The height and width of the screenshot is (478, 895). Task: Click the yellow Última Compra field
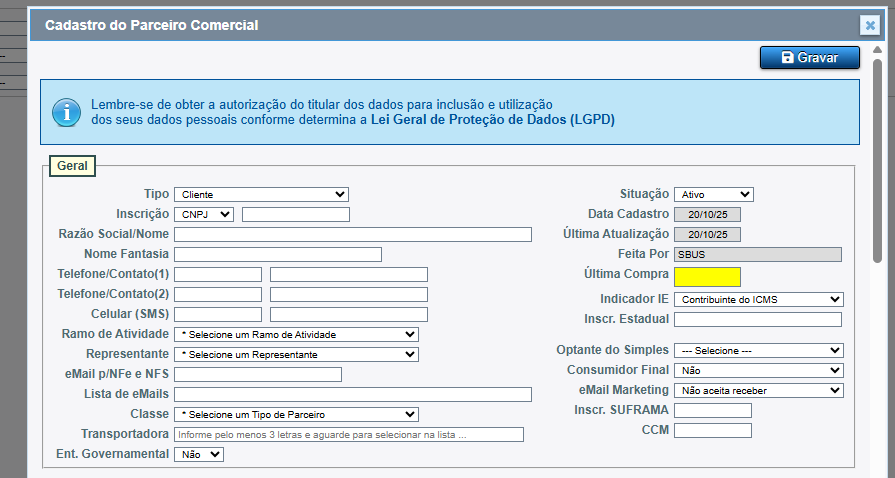(707, 276)
